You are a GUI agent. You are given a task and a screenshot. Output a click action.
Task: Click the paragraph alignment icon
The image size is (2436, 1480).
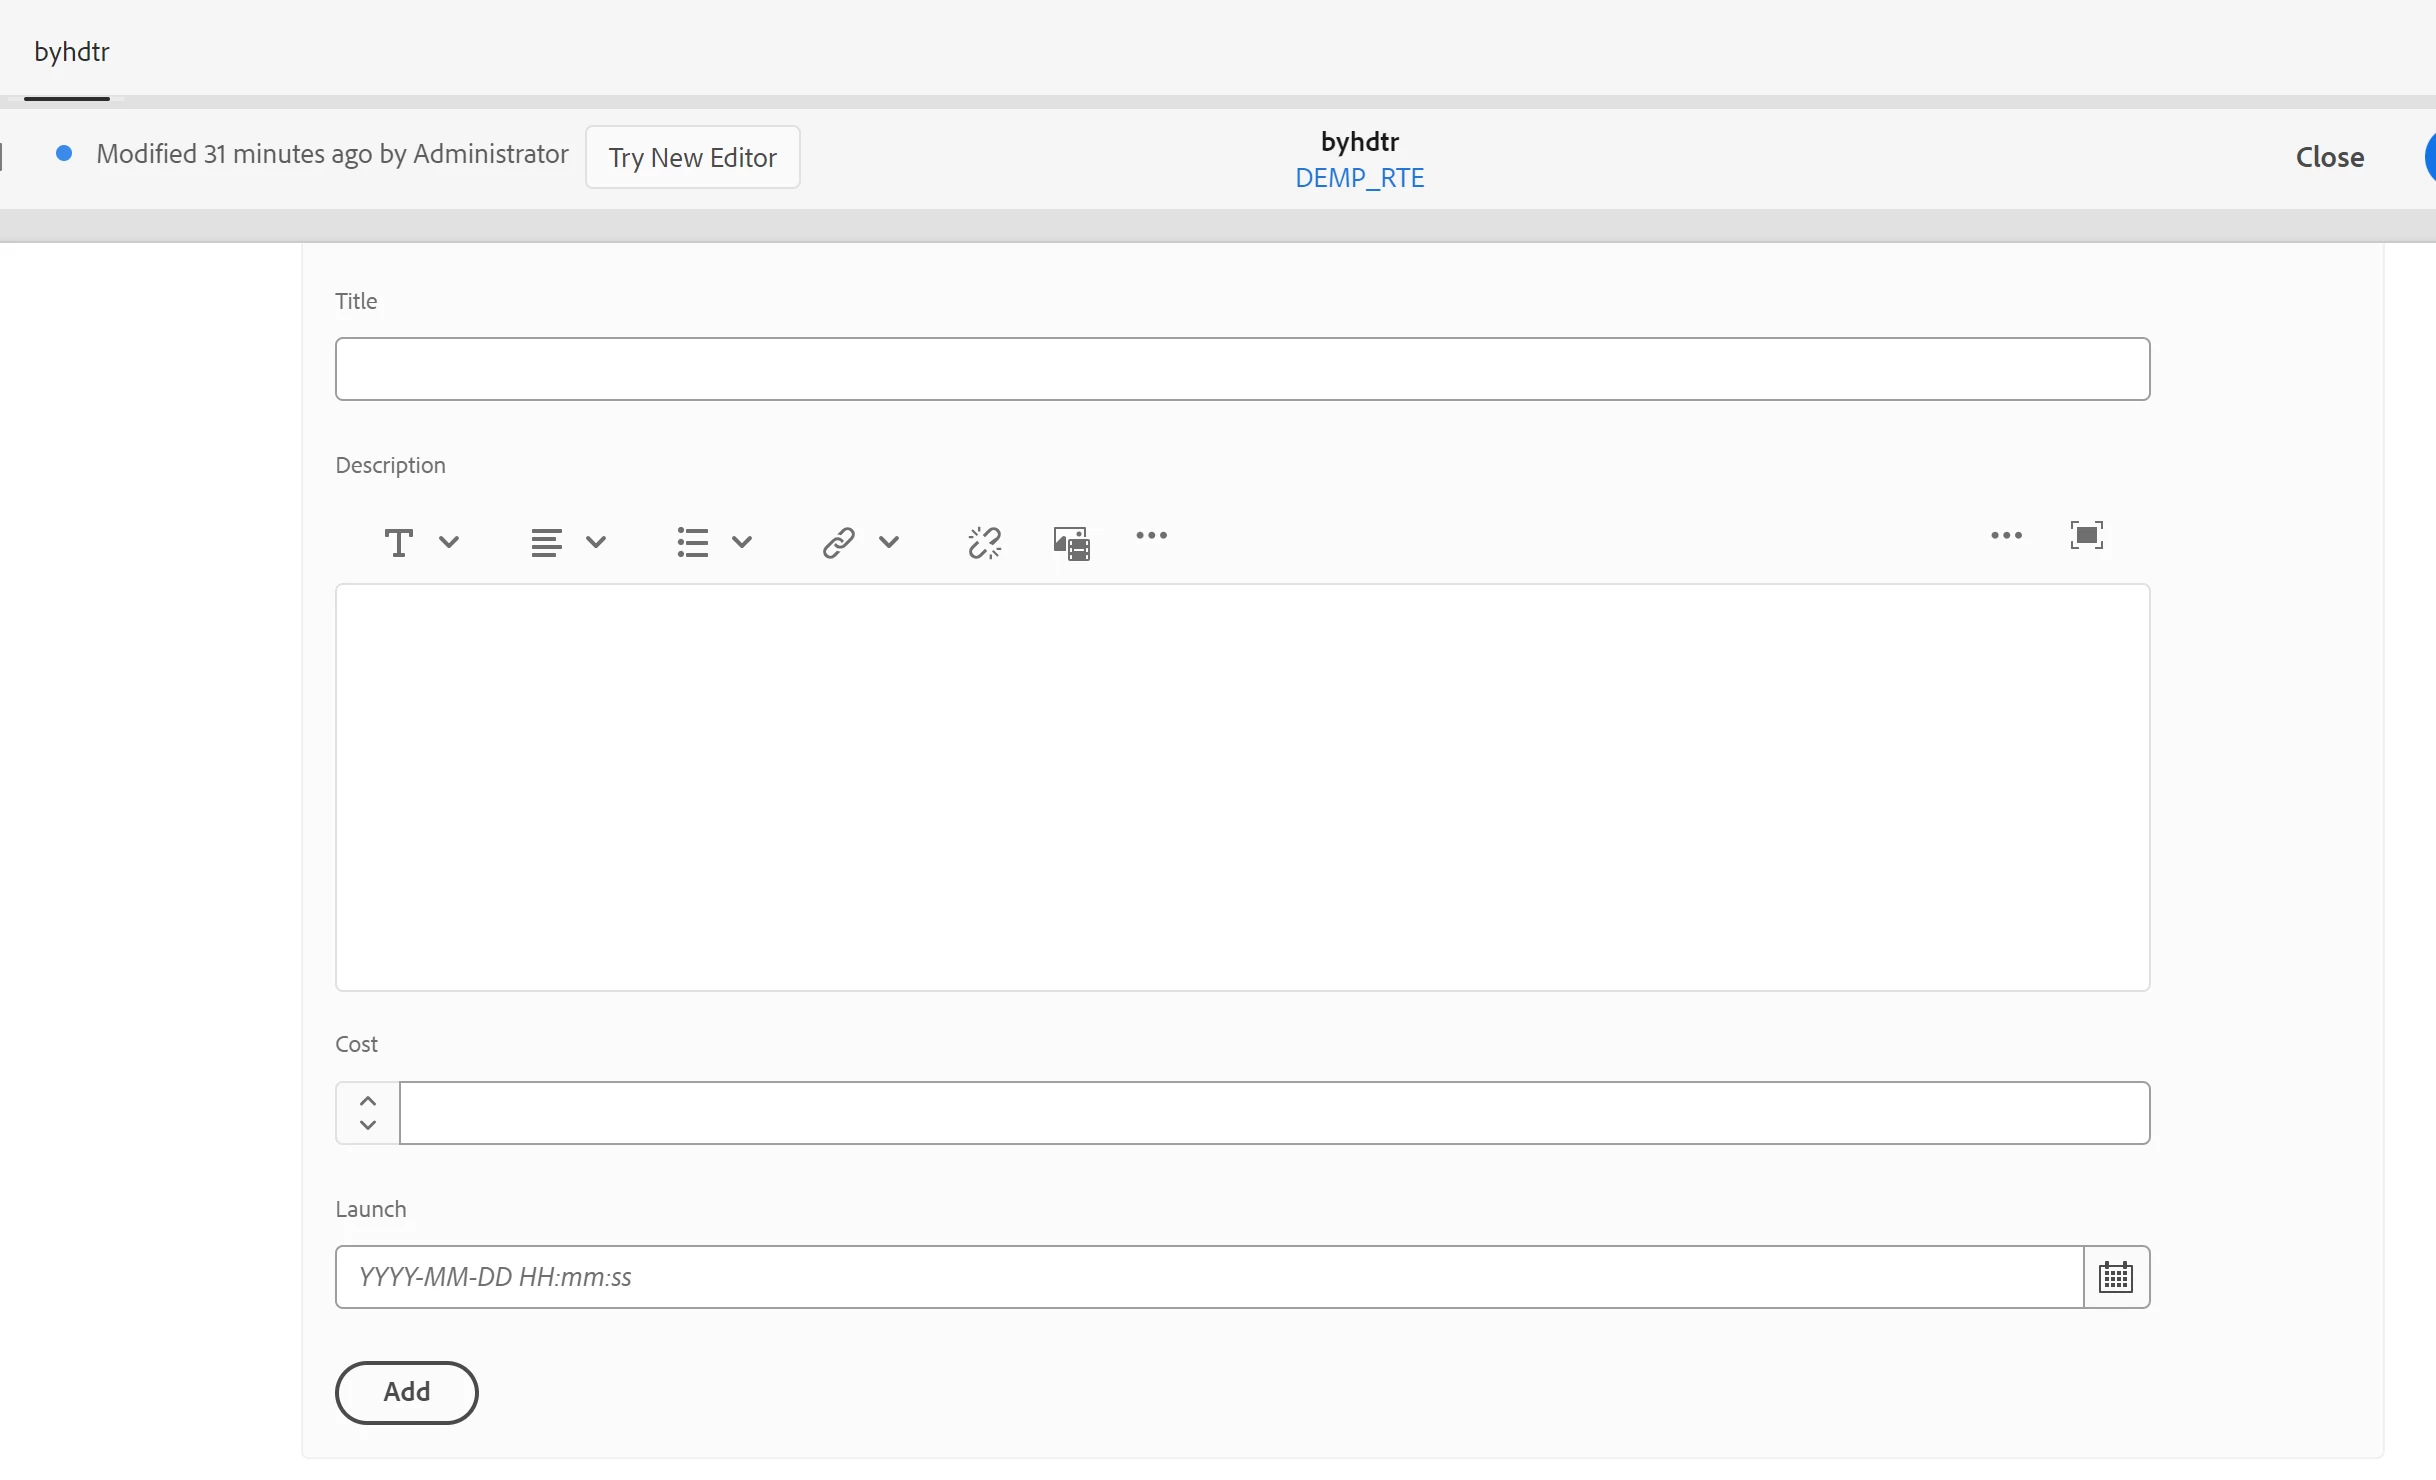click(x=546, y=543)
